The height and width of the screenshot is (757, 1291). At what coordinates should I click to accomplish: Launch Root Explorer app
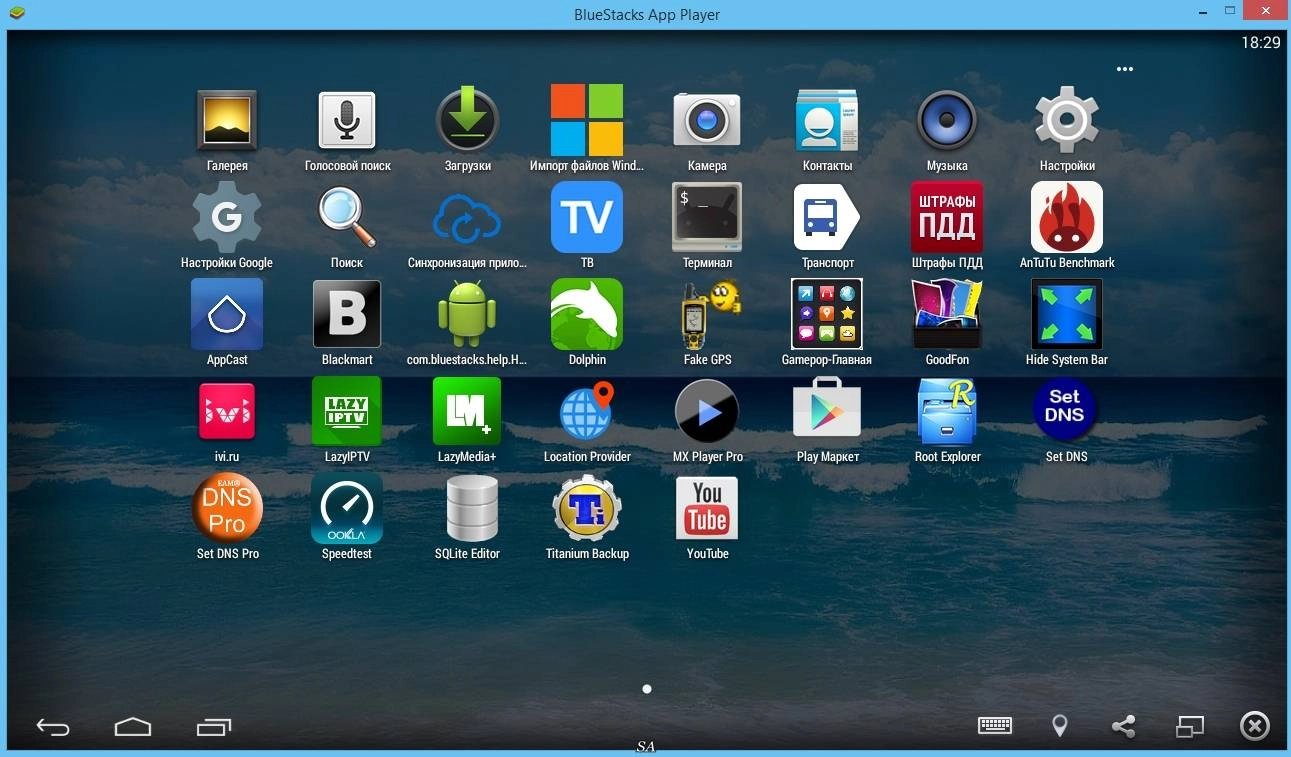pyautogui.click(x=947, y=411)
